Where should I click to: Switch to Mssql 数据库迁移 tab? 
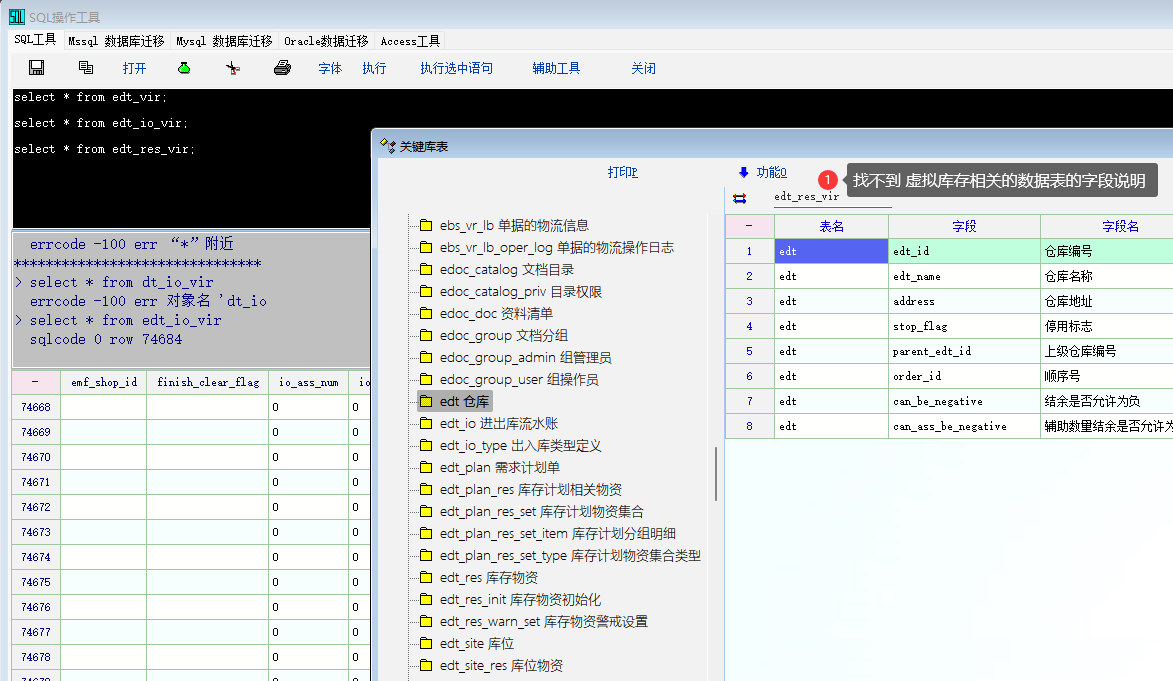pos(116,41)
